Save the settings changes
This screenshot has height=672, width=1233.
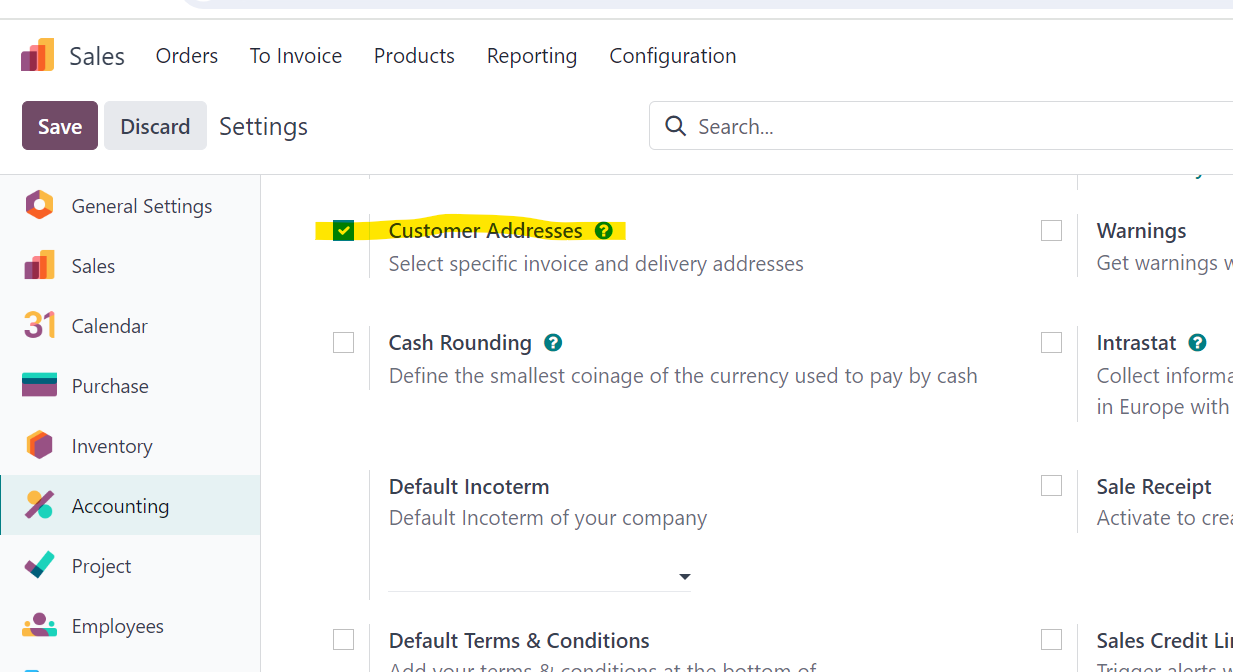click(60, 126)
